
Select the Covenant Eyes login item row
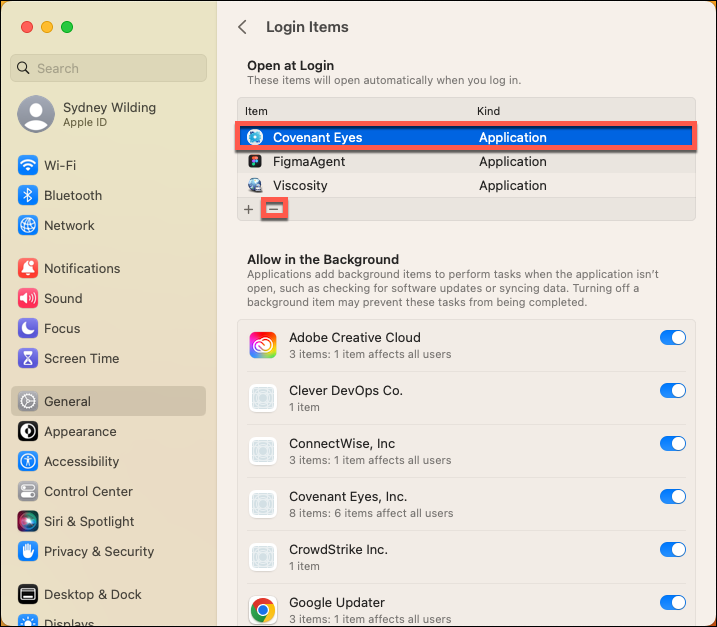coord(466,137)
